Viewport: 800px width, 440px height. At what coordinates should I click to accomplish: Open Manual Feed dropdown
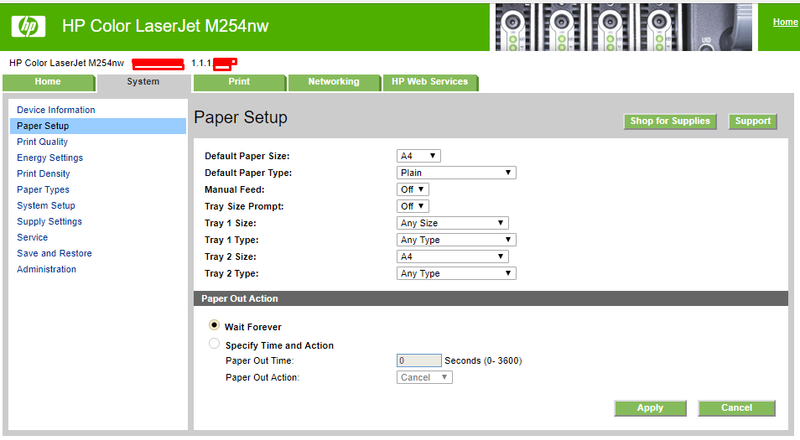(x=412, y=189)
